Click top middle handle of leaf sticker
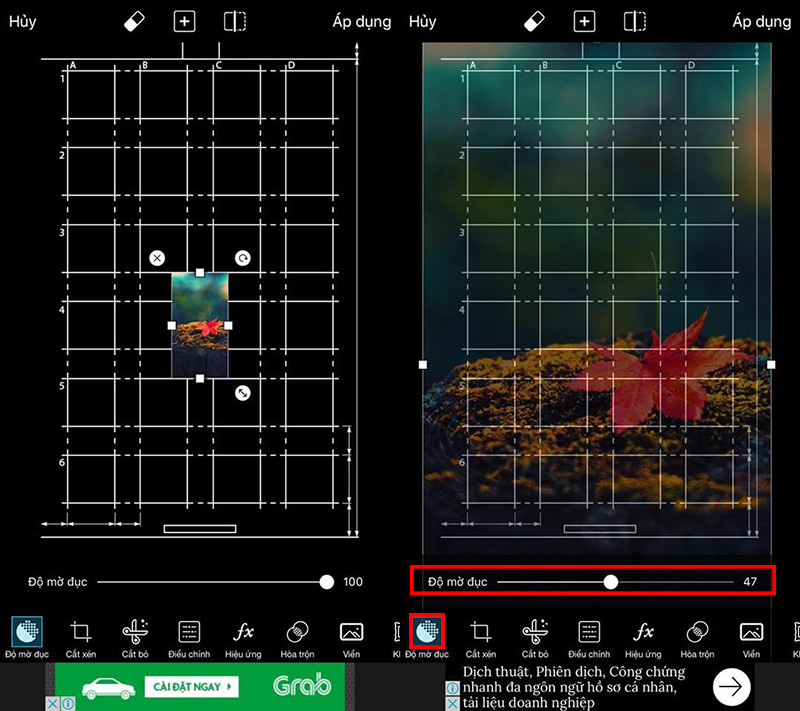800x711 pixels. tap(200, 273)
